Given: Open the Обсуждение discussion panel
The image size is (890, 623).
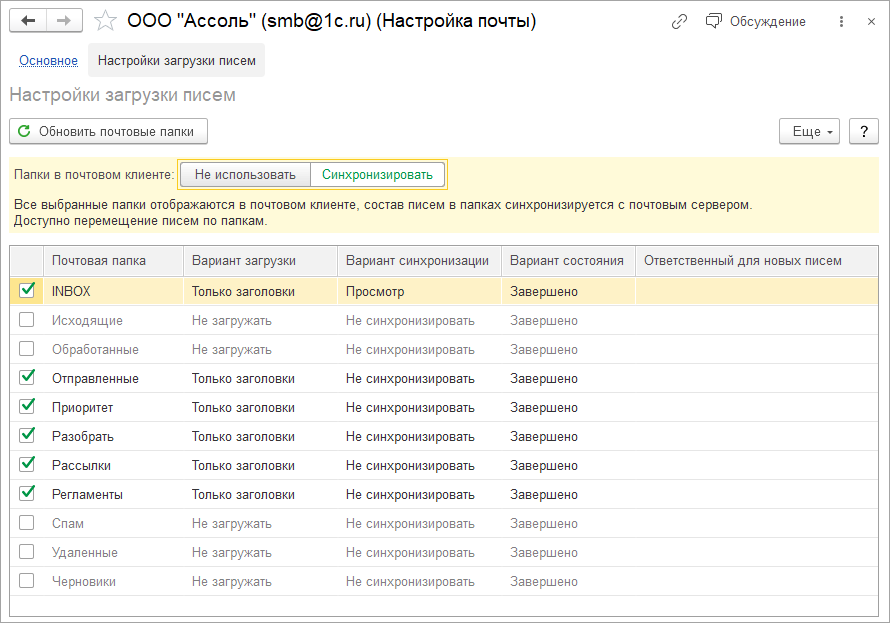Looking at the screenshot, I should click(x=756, y=21).
